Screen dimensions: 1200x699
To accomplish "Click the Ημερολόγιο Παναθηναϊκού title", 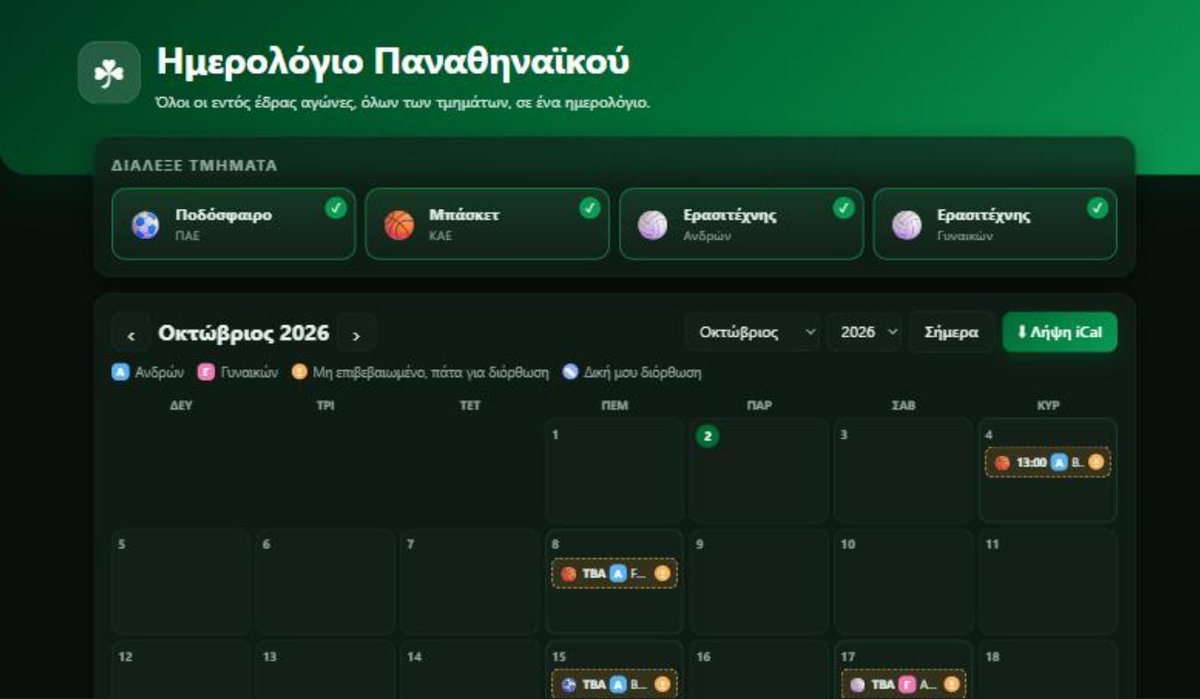I will [x=393, y=61].
